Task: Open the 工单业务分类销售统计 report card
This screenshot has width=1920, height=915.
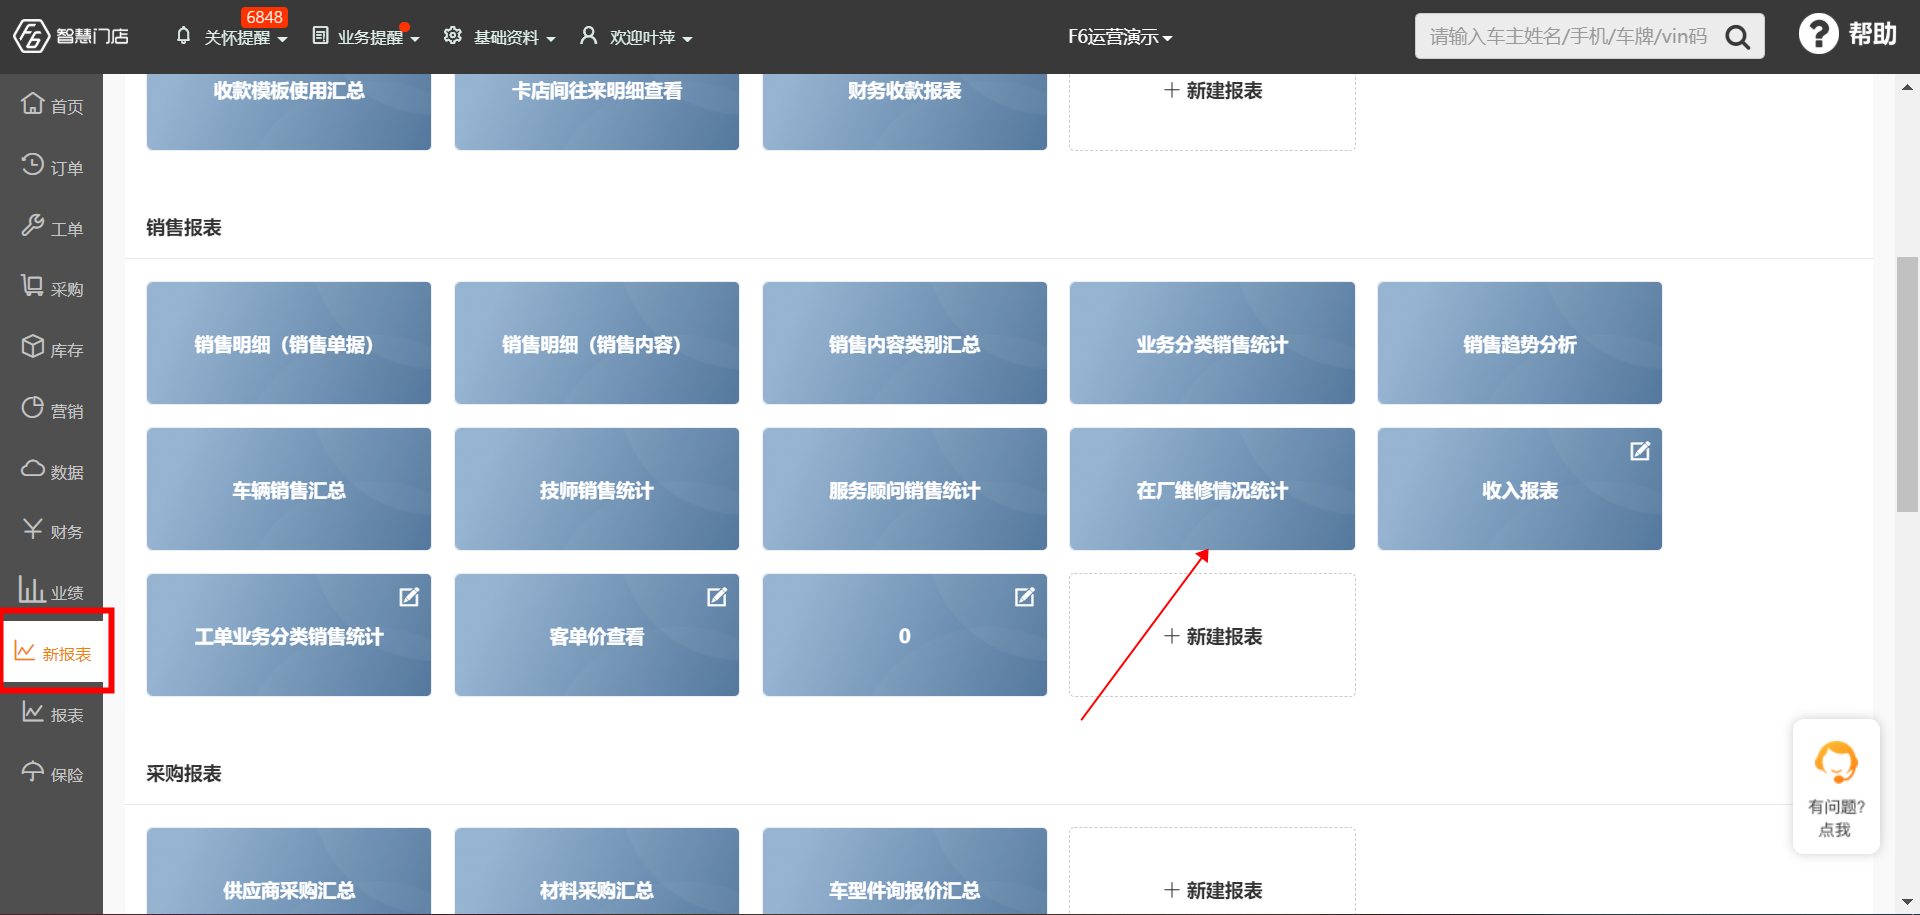Action: pyautogui.click(x=289, y=635)
